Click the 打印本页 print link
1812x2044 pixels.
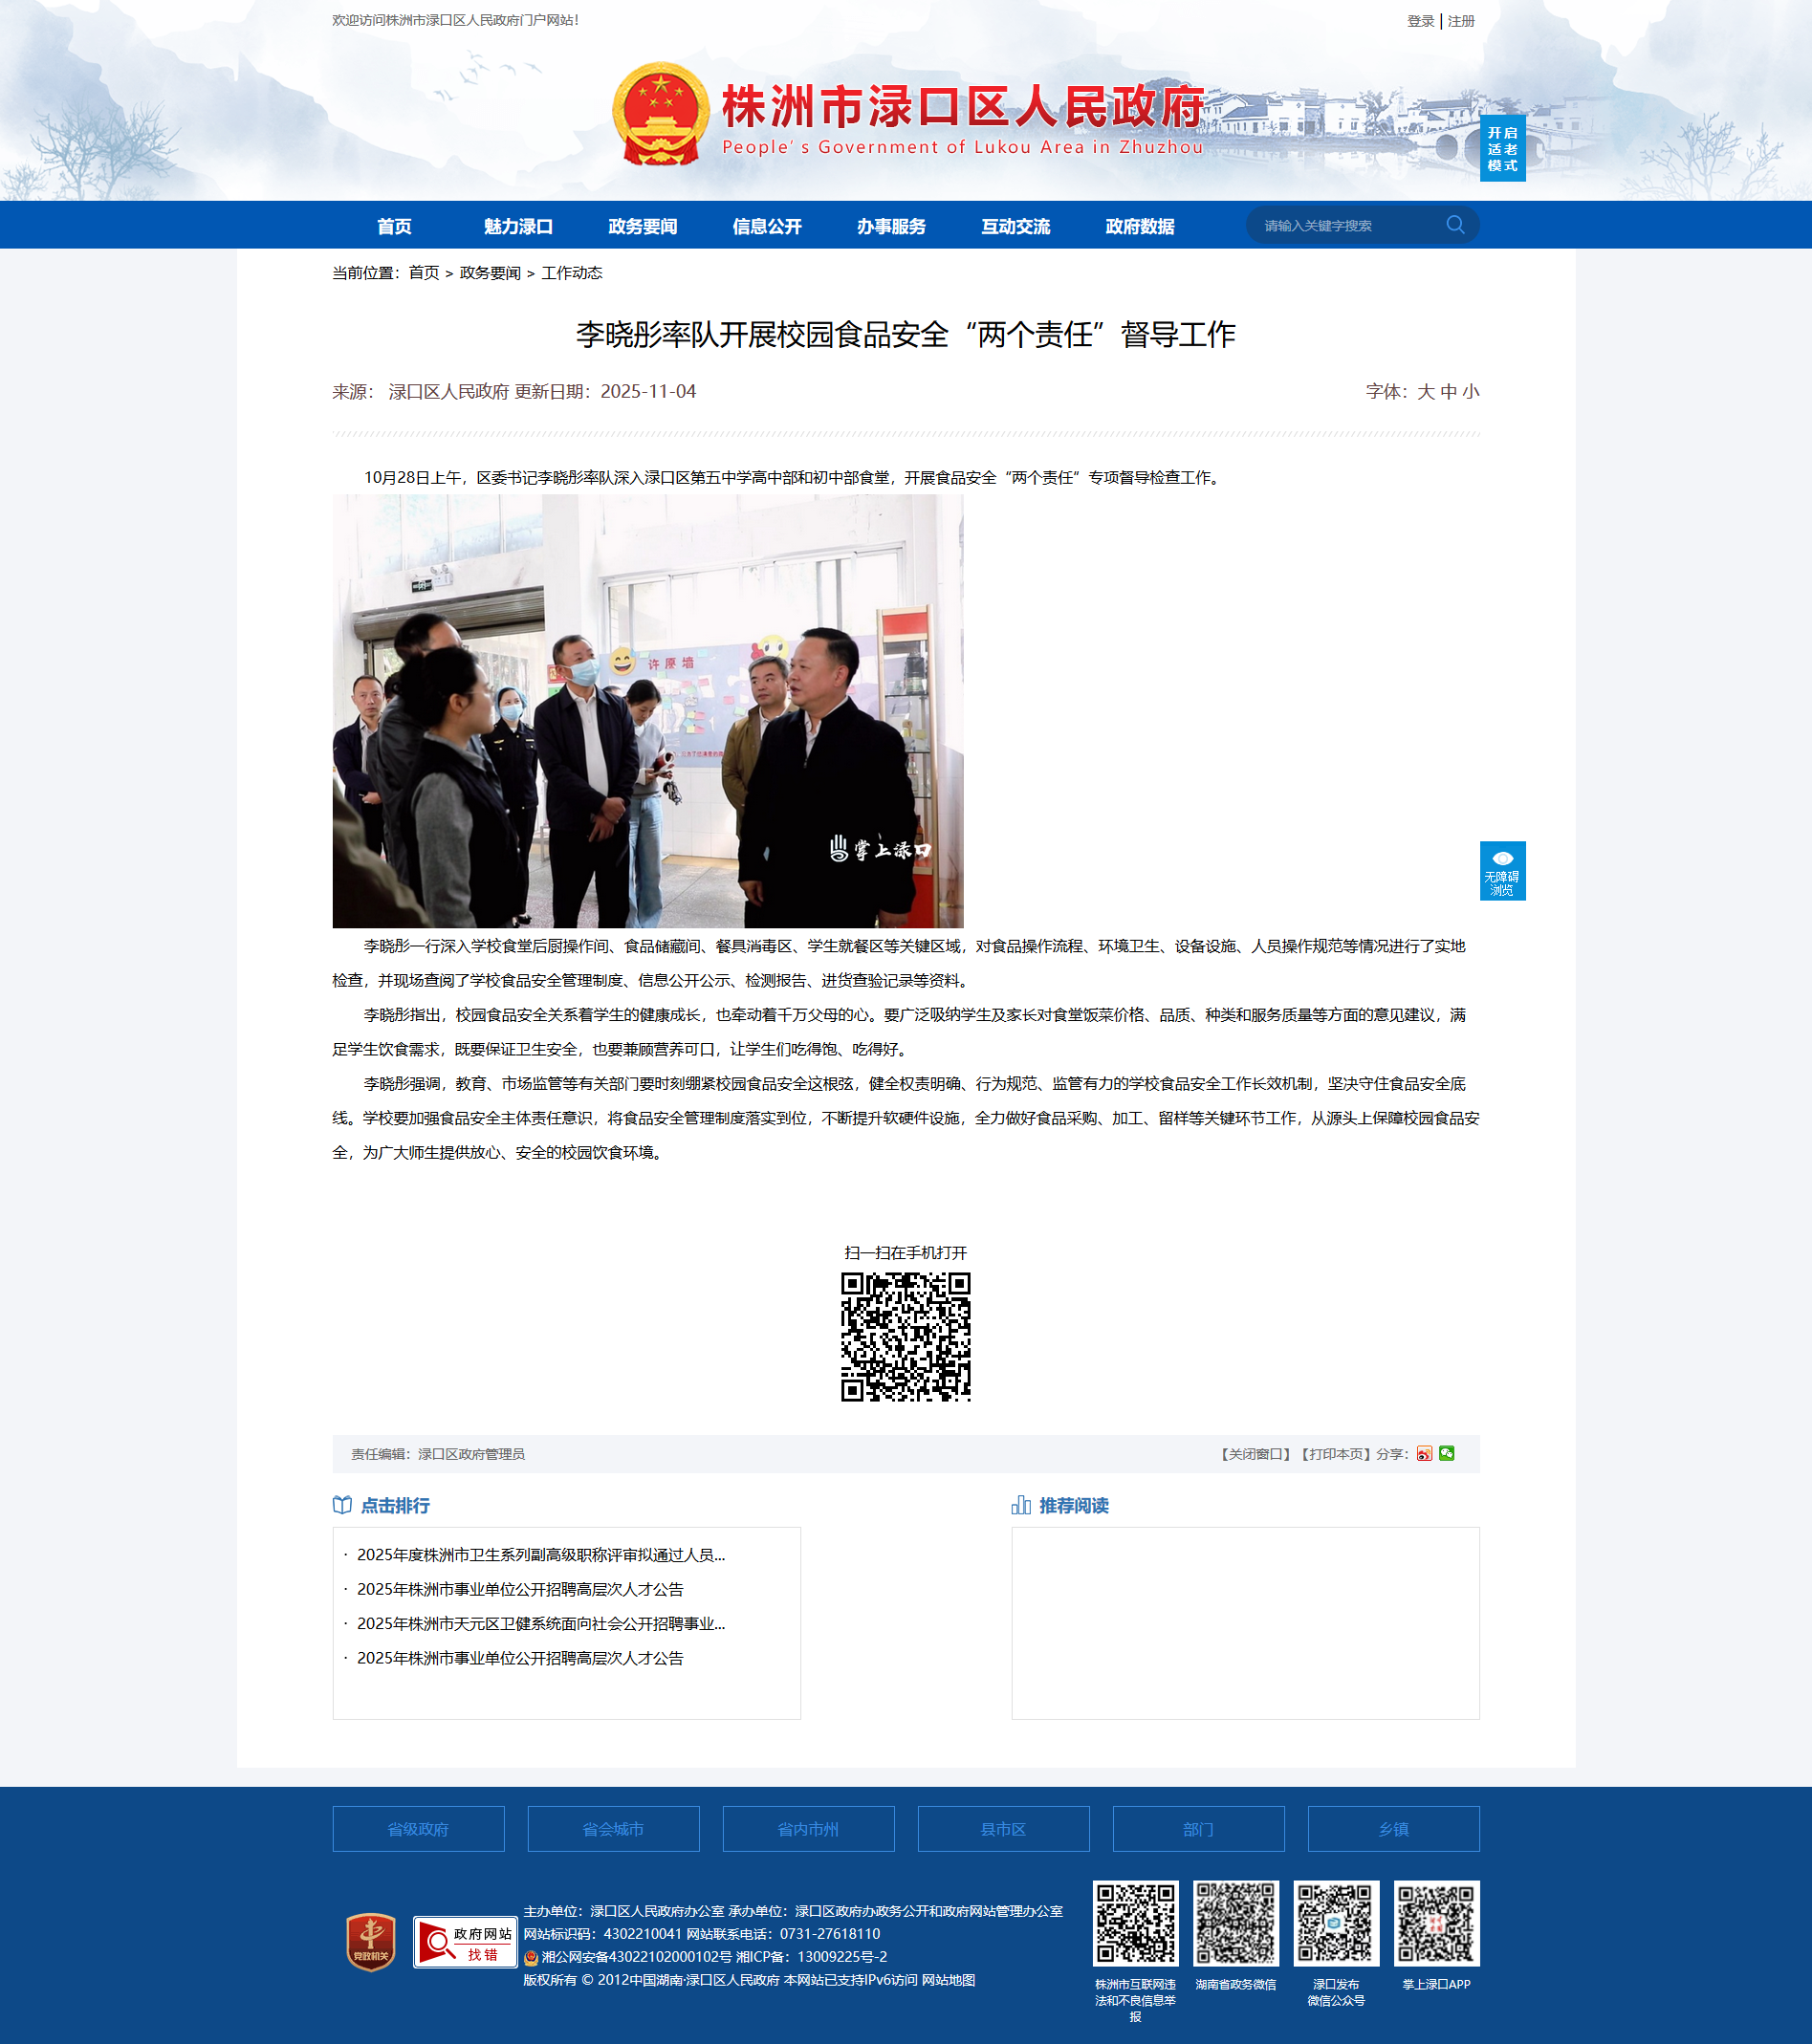click(1335, 1454)
